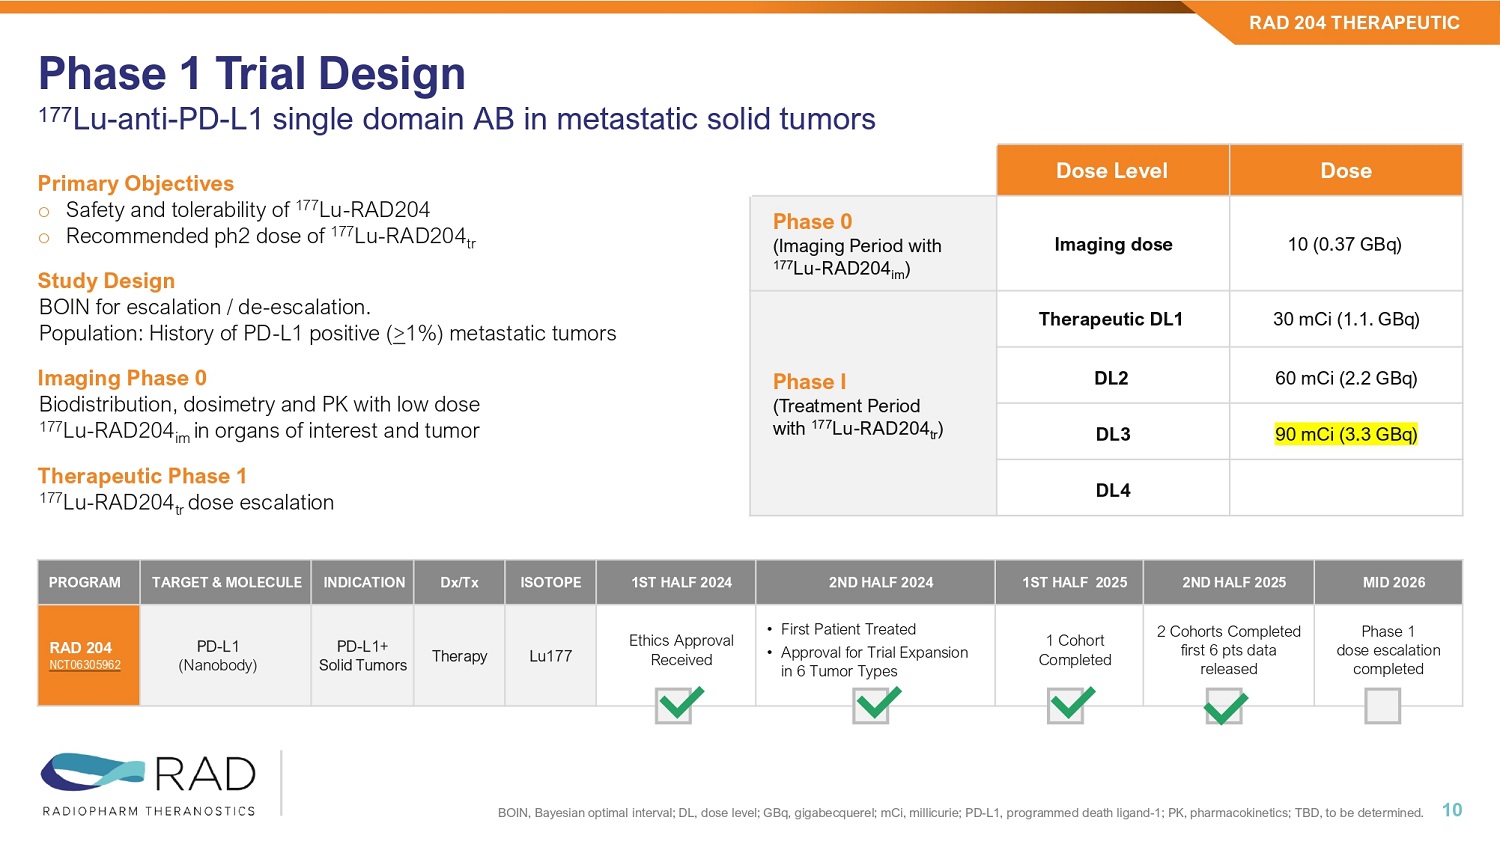
Task: Click the checkmark under Ethics Approval Received
Action: (677, 705)
